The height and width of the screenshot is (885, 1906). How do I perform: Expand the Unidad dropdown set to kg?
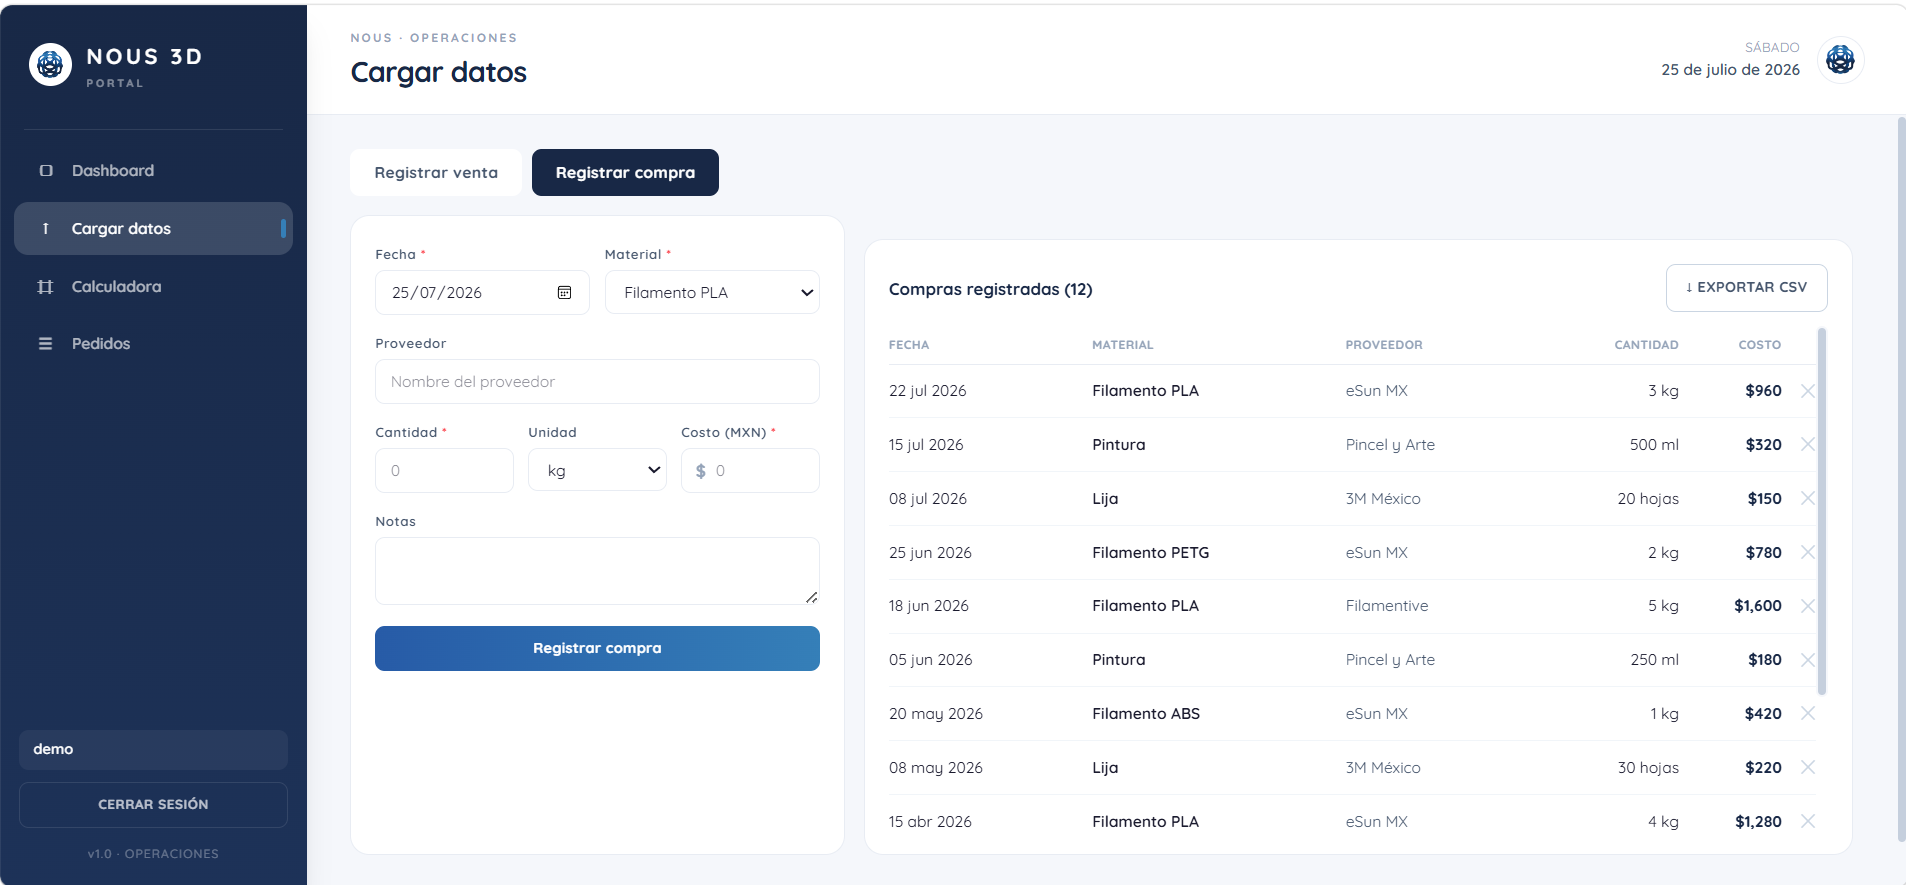[x=597, y=471]
